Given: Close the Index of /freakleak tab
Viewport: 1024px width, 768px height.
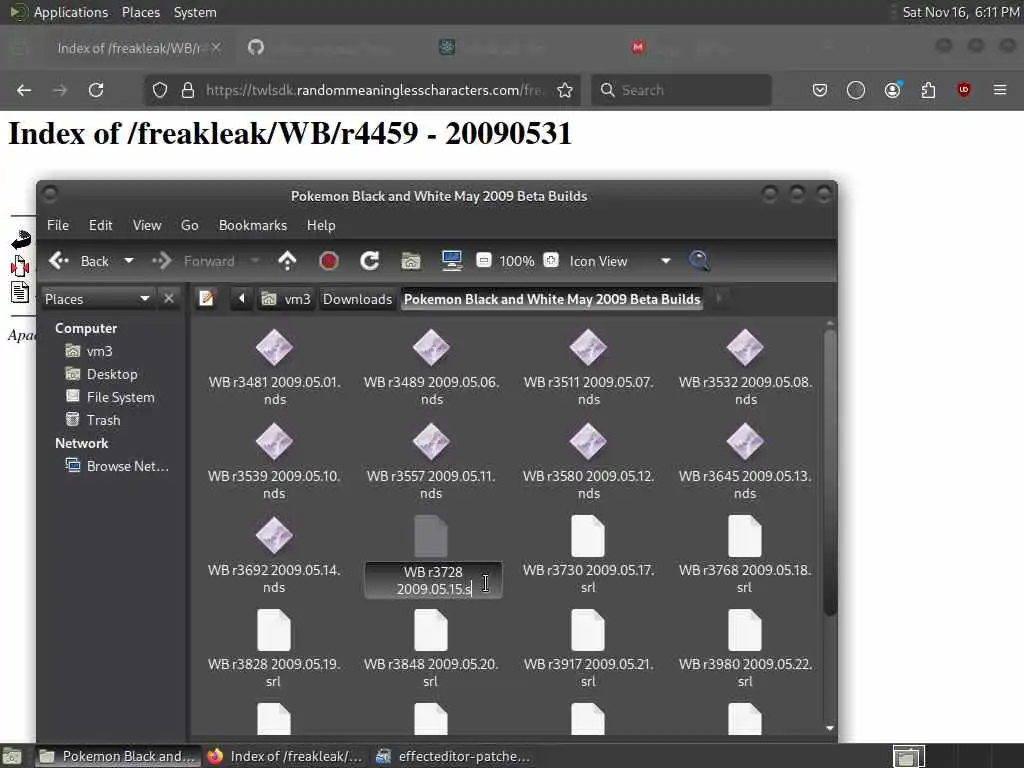Looking at the screenshot, I should coord(216,48).
